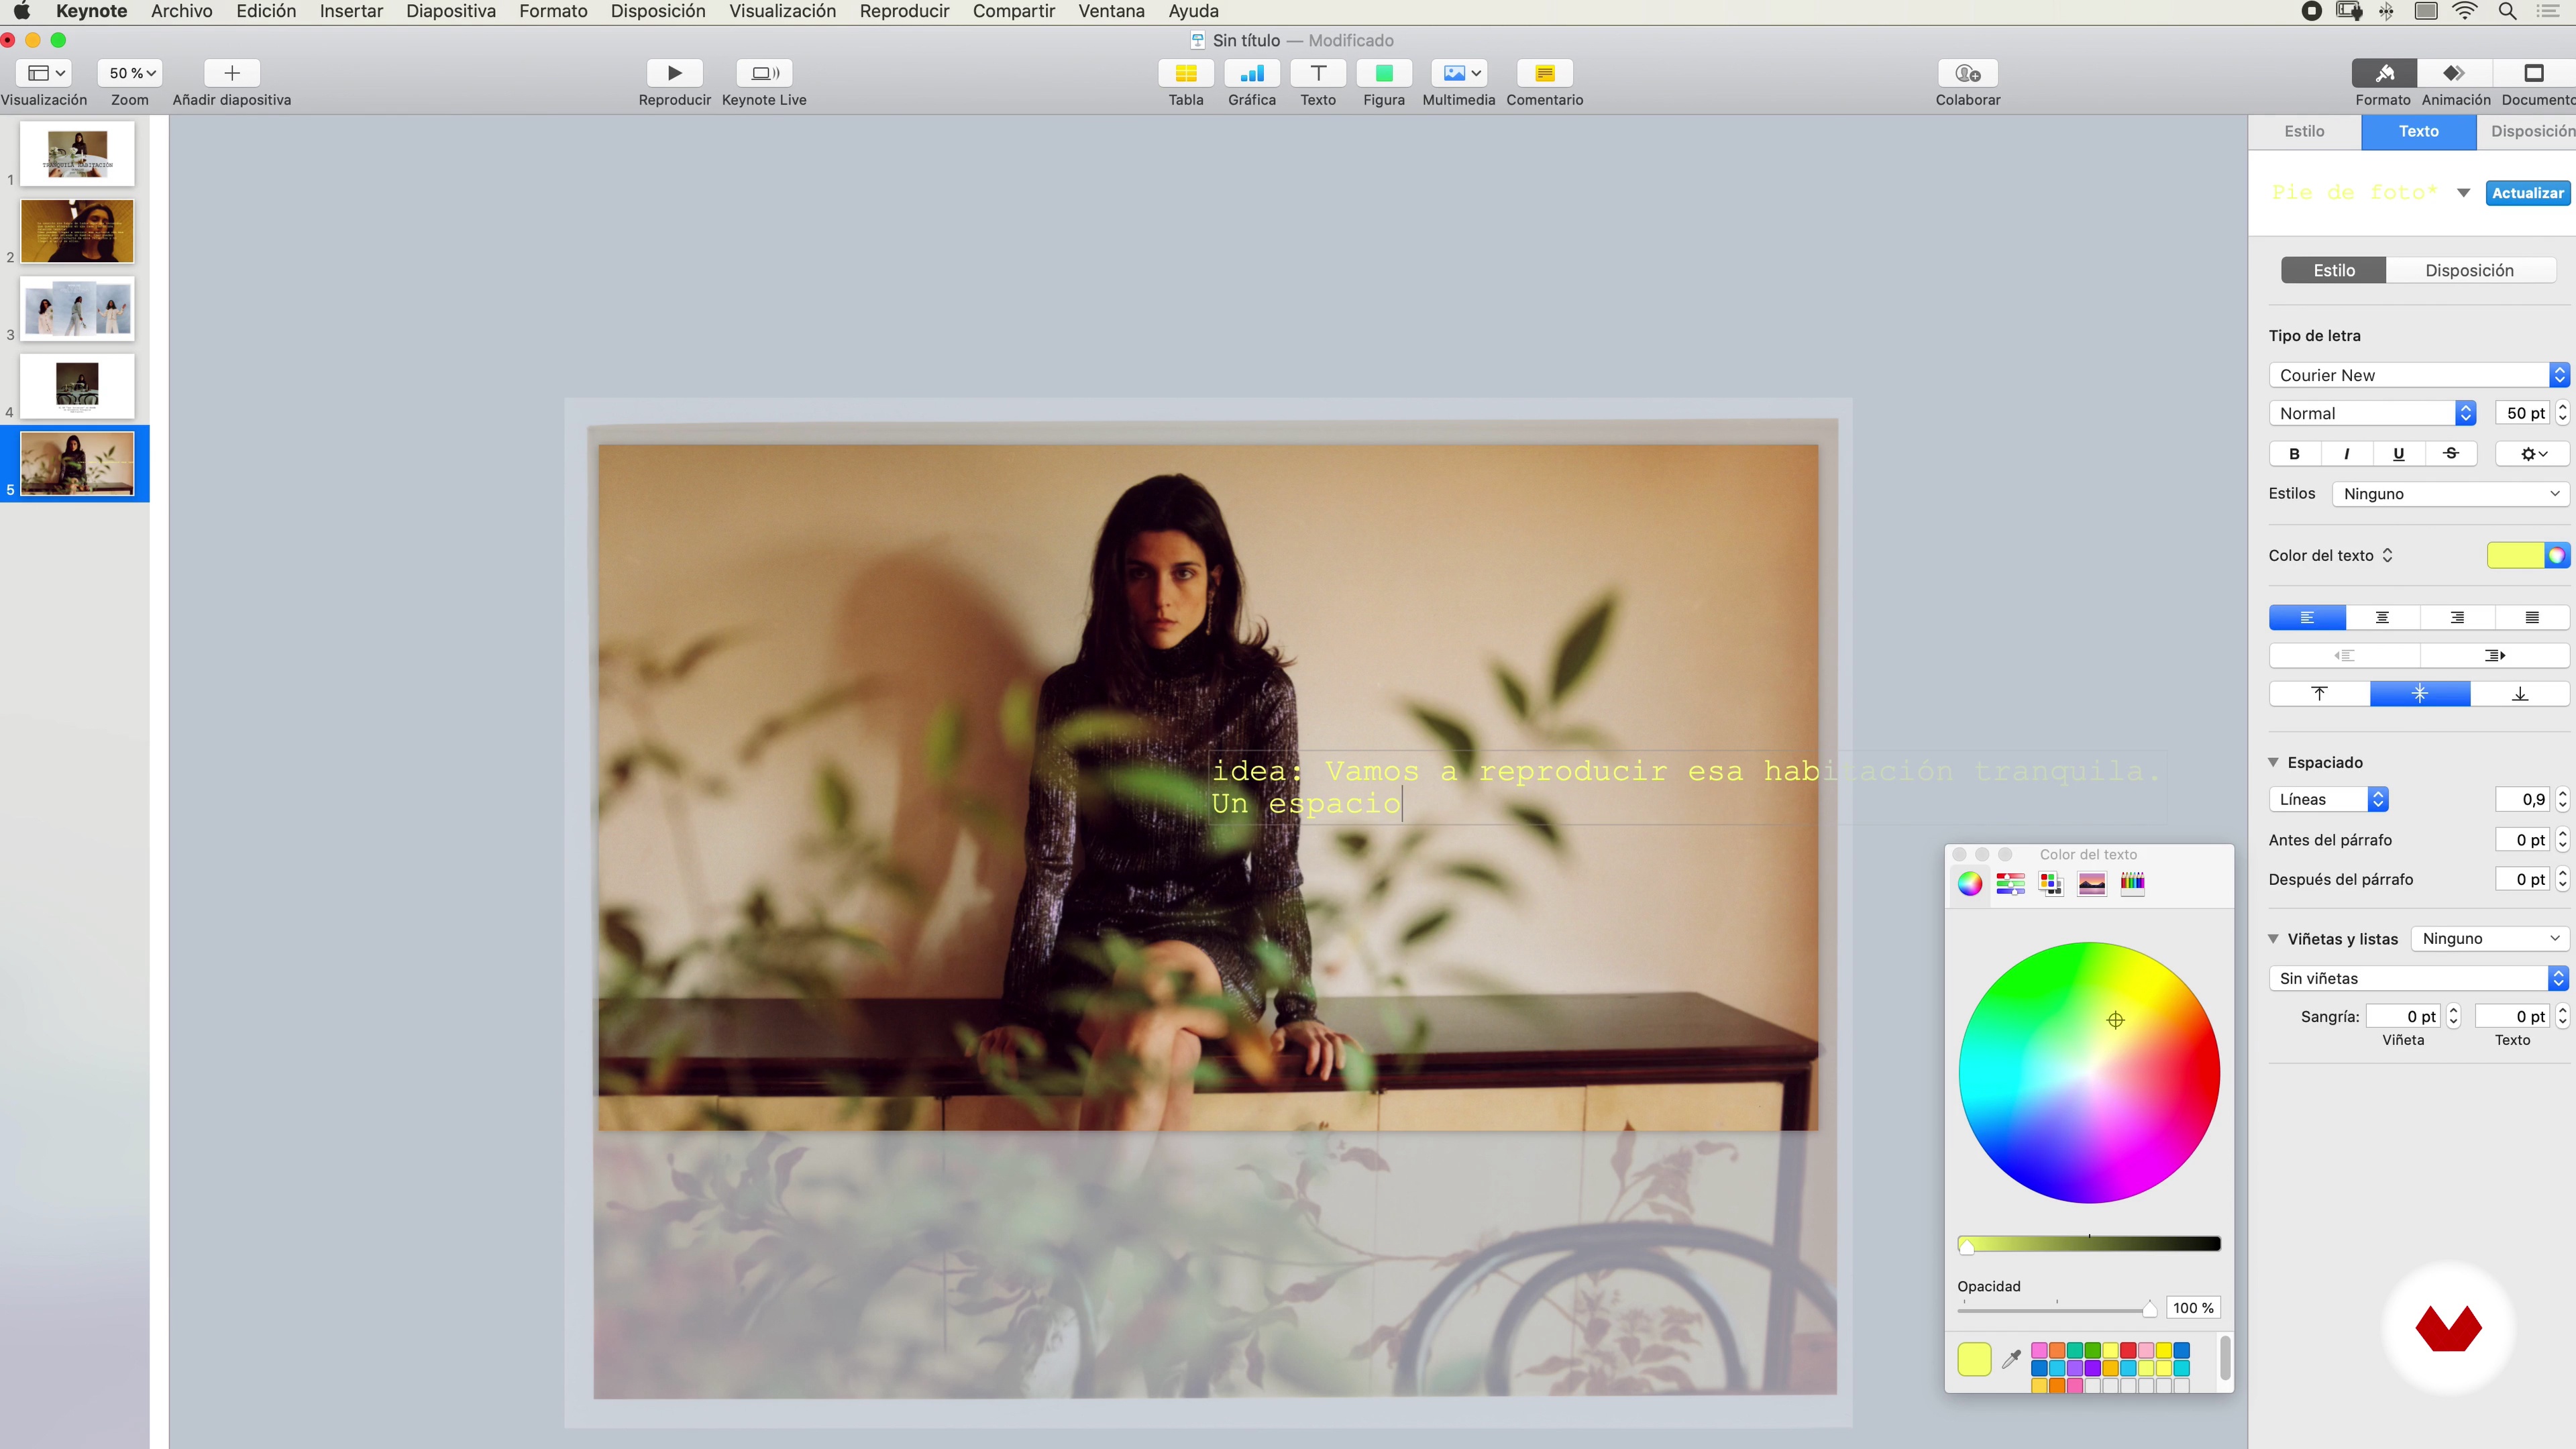Viewport: 2576px width, 1449px height.
Task: Open the Multimedia dropdown
Action: point(1459,73)
